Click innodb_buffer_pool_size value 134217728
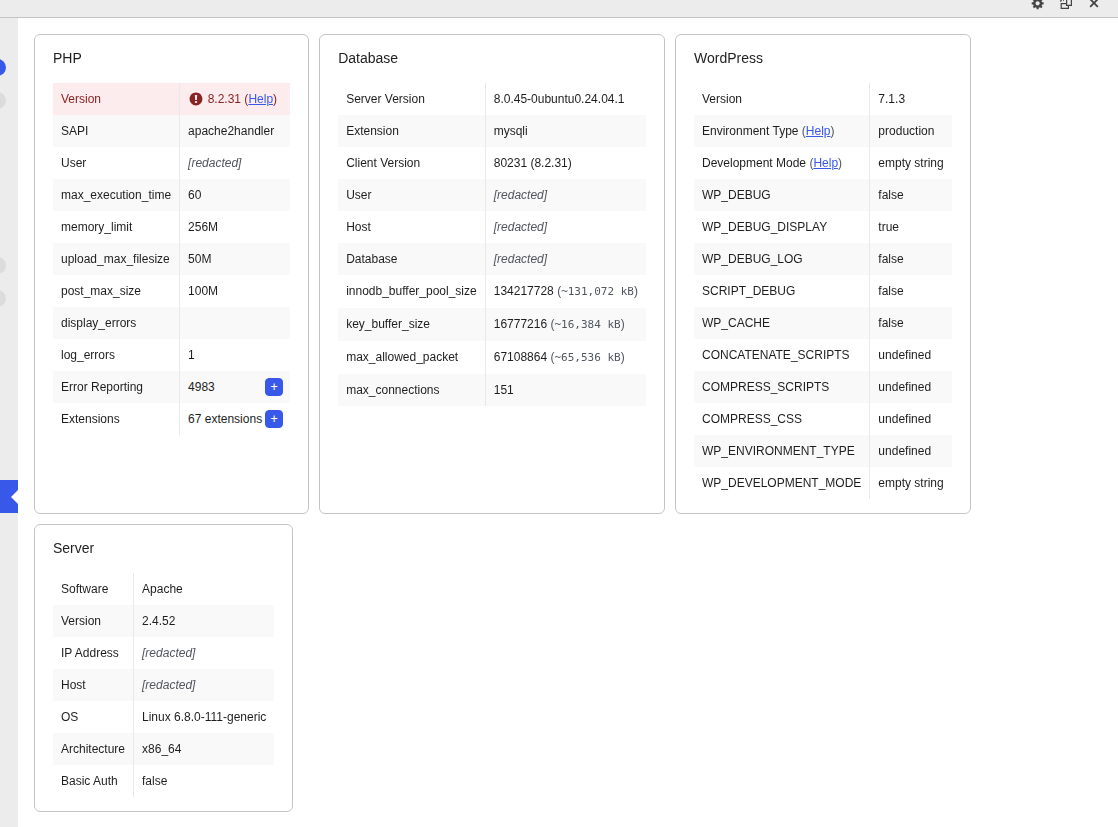 523,291
